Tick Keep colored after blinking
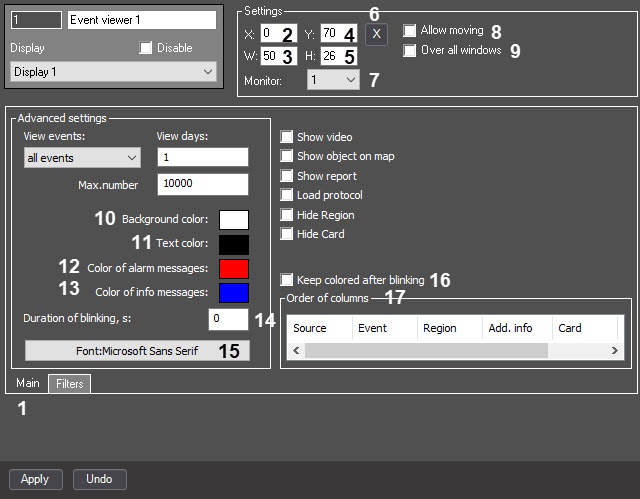 (288, 280)
